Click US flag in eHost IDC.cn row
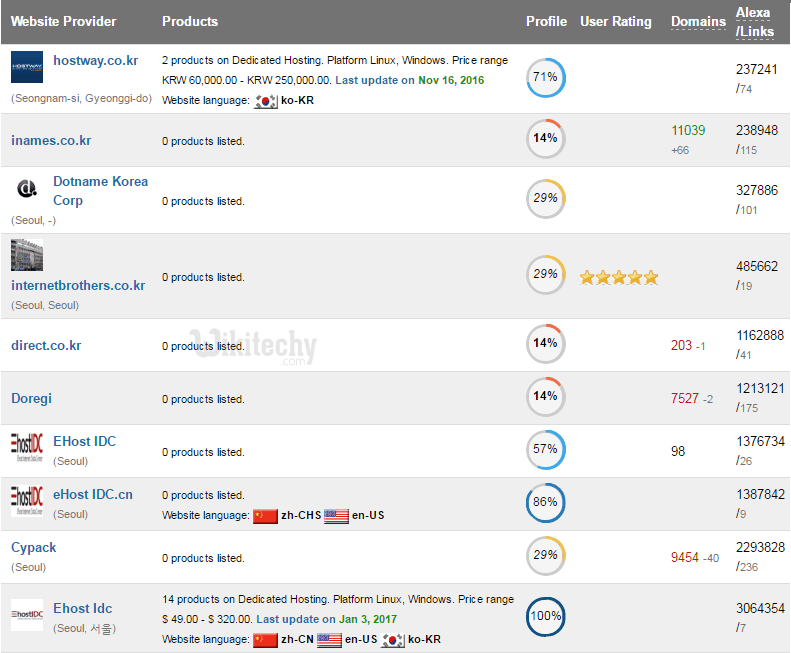The width and height of the screenshot is (791, 653). [336, 516]
